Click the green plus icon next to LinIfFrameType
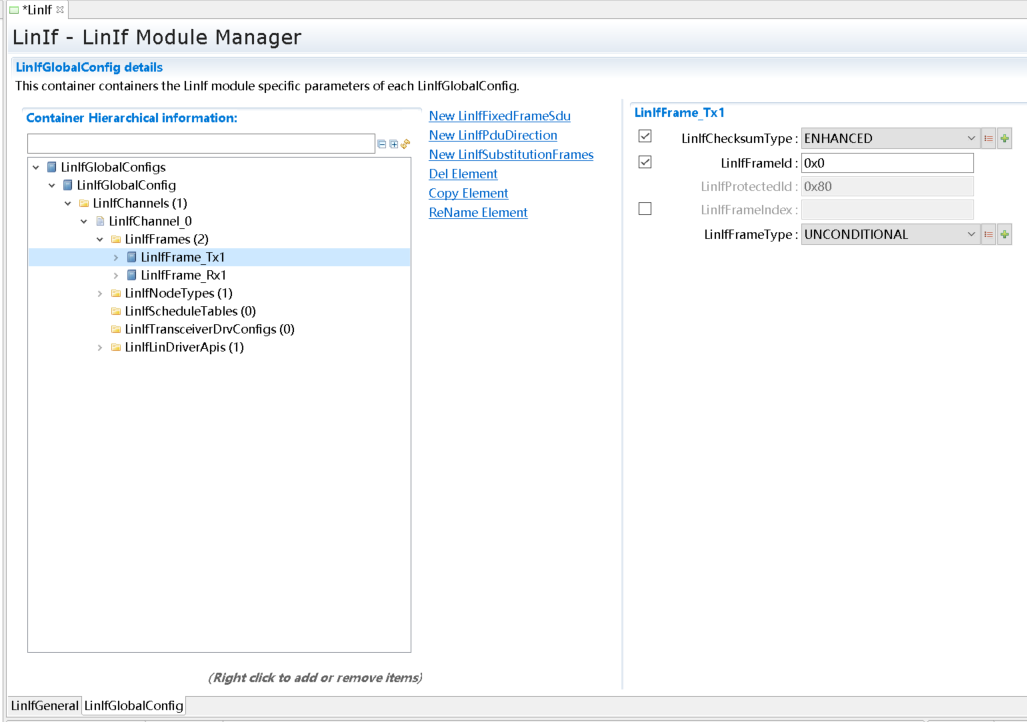 (1004, 234)
